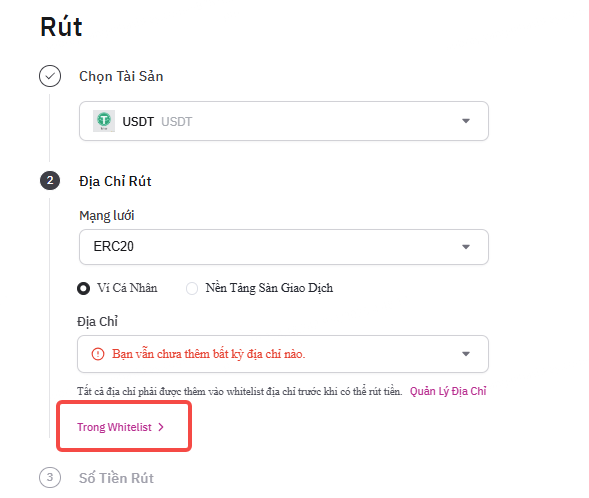
Task: Open the Số Tiền Rút step heading
Action: (x=116, y=478)
